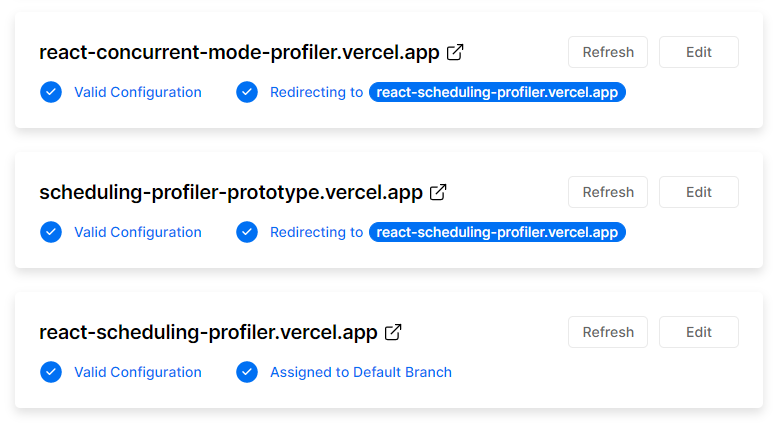Edit the scheduling-profiler-prototype domain

(699, 192)
